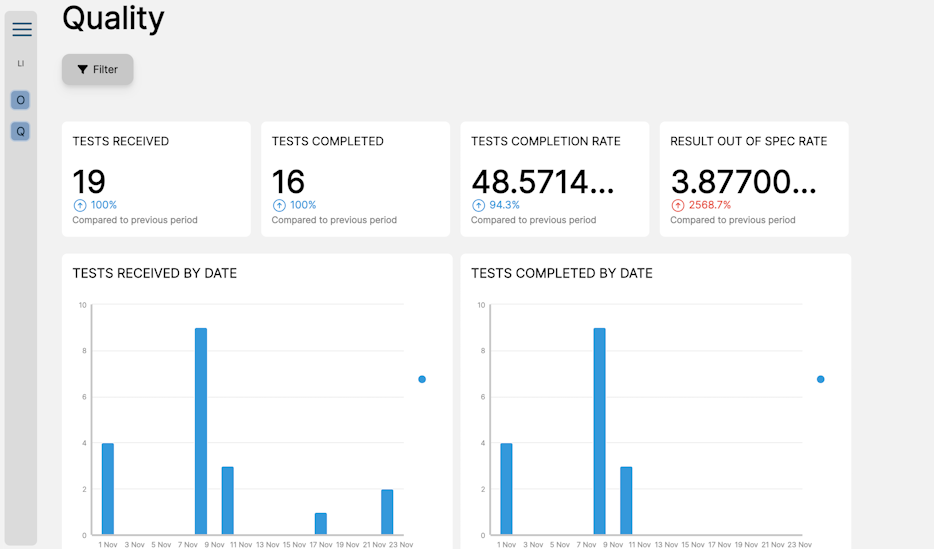Select the 1 Nov bar in Tests Completed chart

pyautogui.click(x=506, y=489)
